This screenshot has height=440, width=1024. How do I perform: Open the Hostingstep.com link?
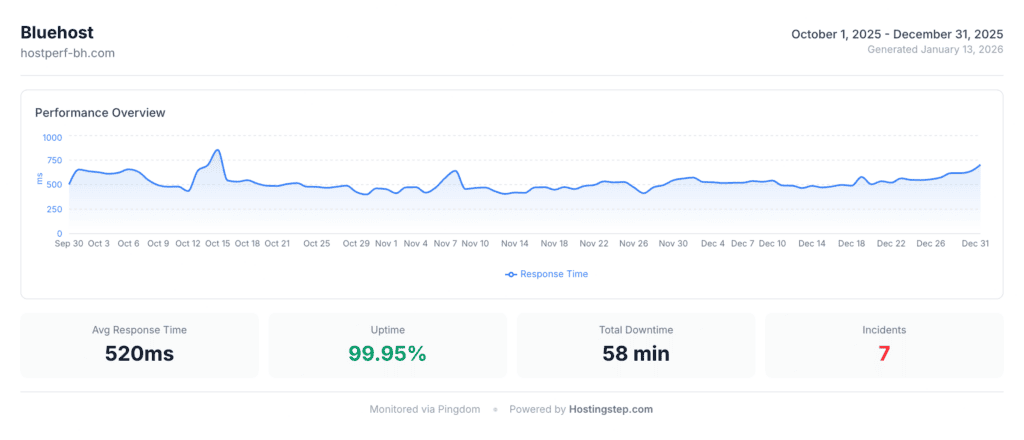611,409
